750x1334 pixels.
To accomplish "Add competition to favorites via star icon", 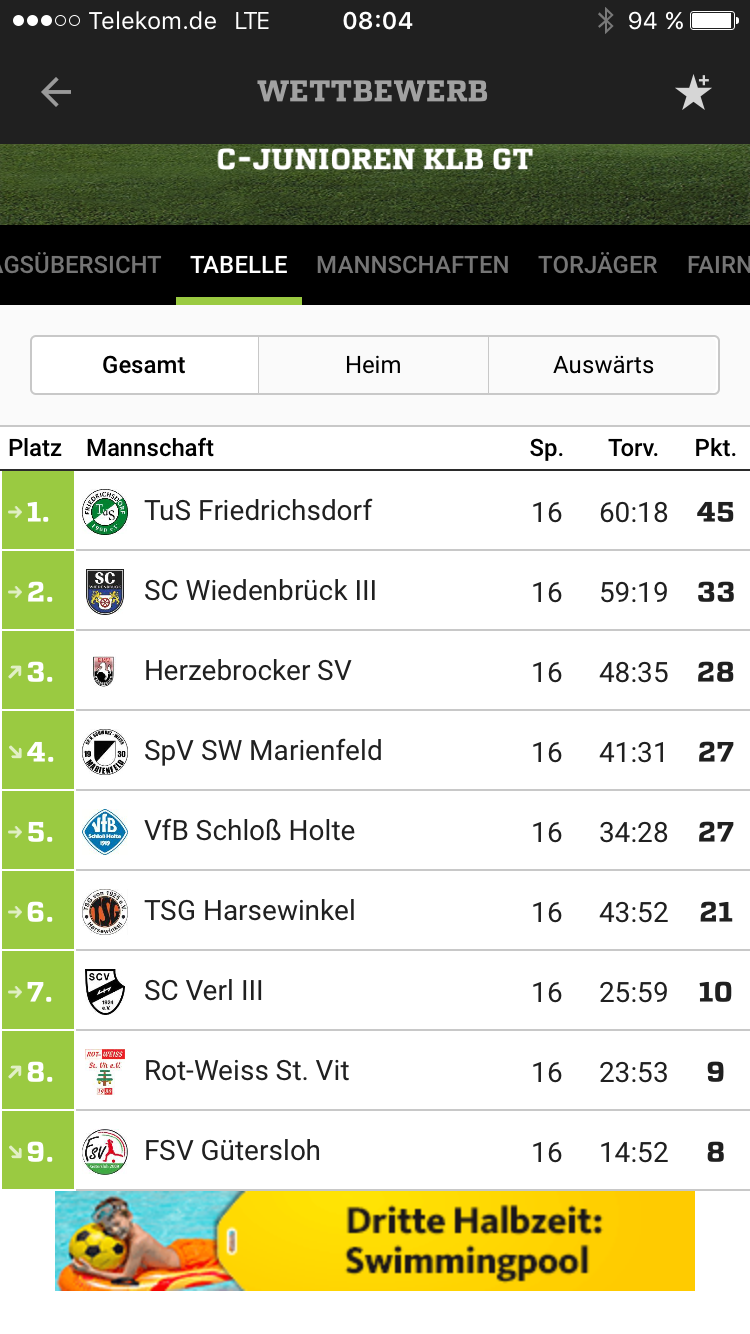I will [x=692, y=92].
